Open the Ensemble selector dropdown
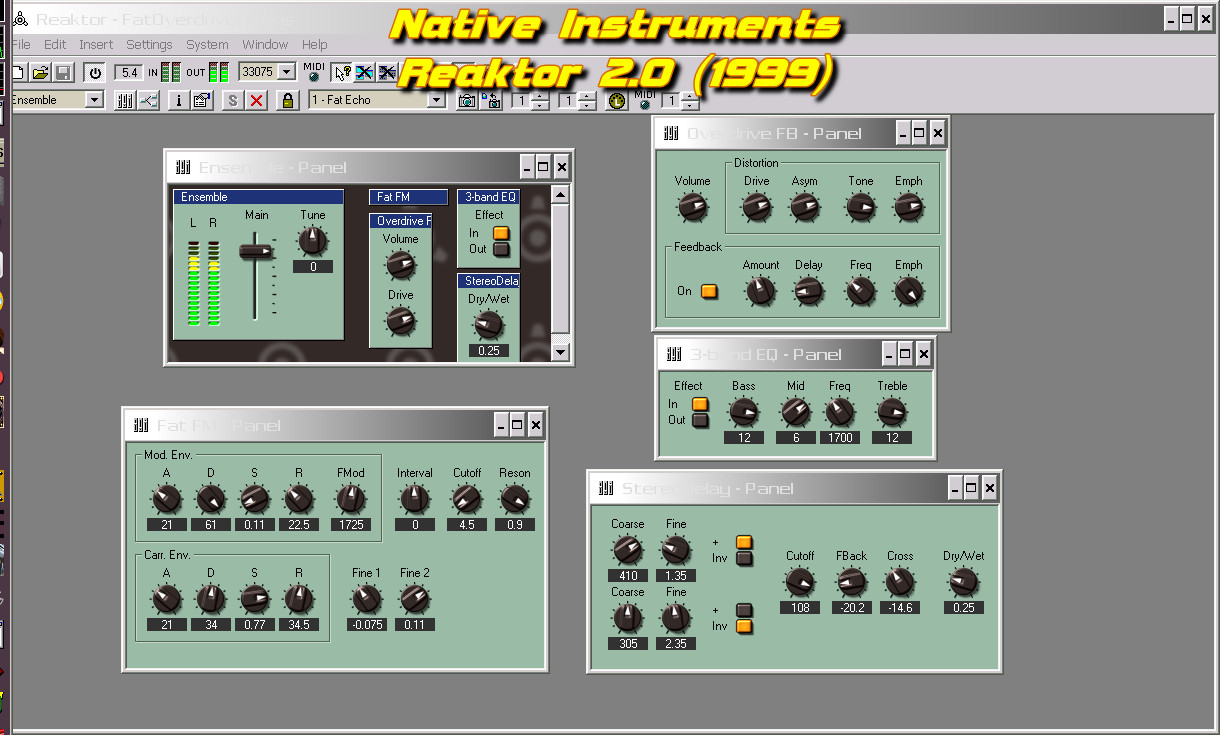This screenshot has width=1220, height=735. click(x=94, y=100)
